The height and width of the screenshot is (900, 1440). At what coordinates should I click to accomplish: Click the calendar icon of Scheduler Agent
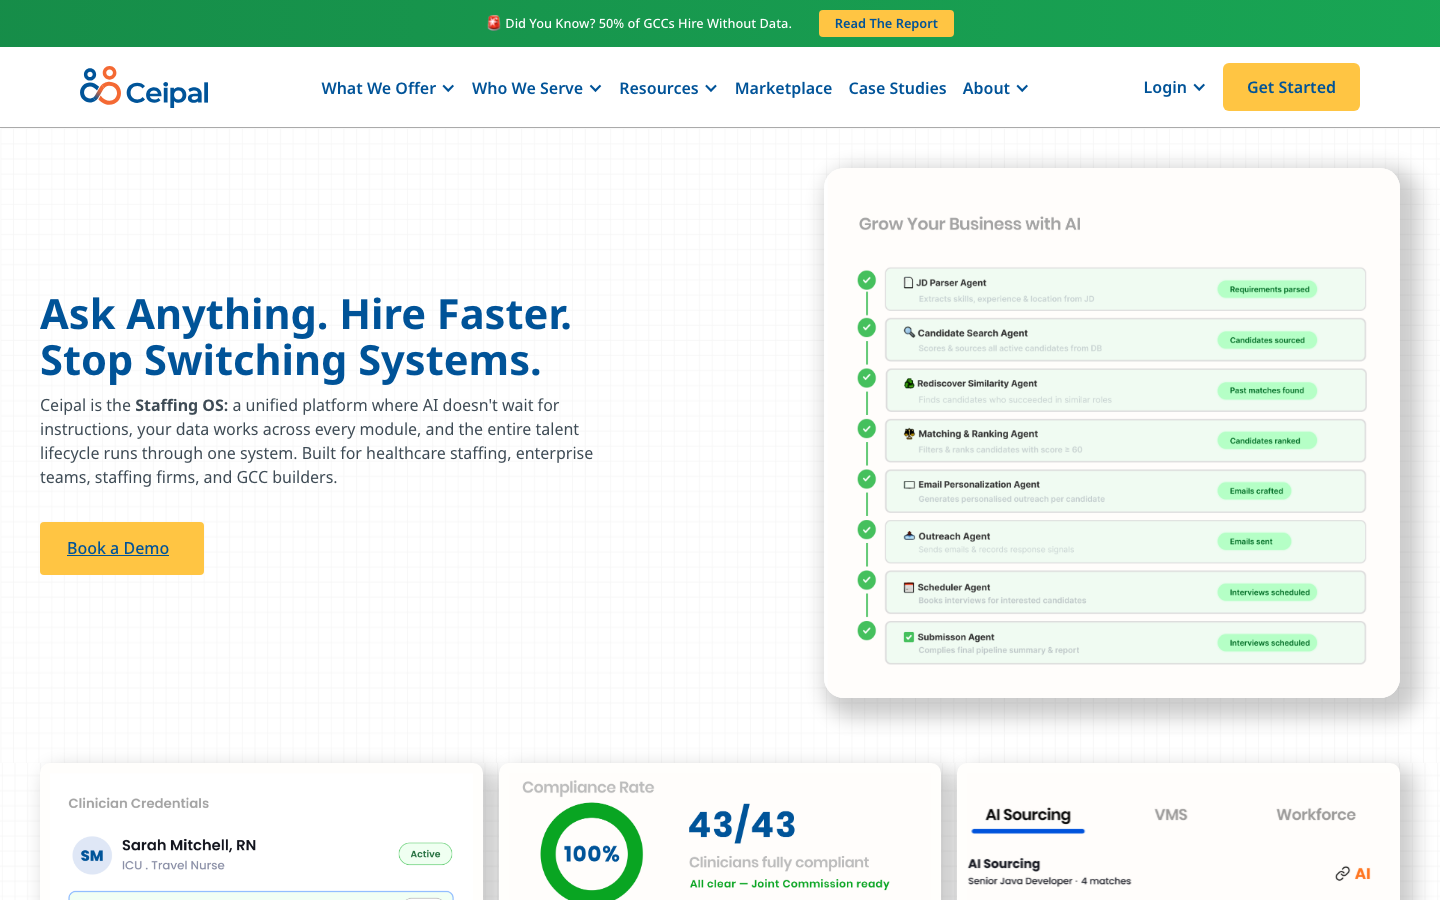[909, 587]
